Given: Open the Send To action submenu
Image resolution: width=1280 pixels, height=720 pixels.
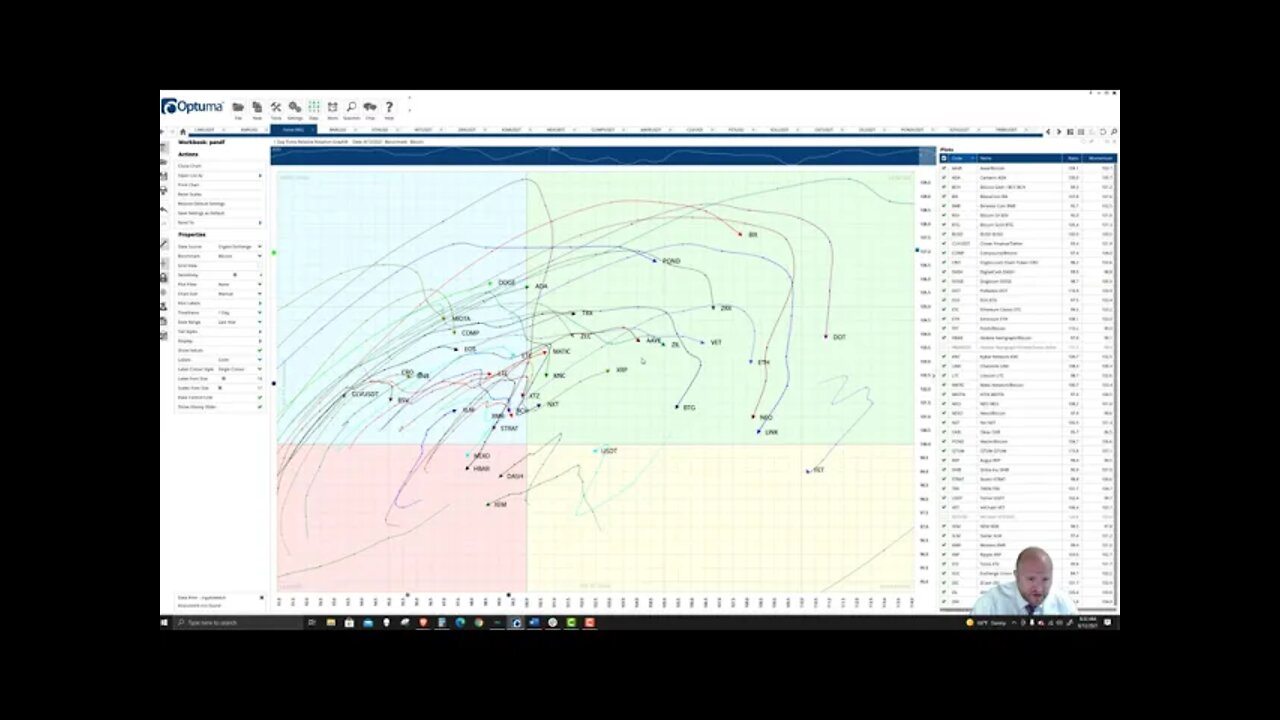Looking at the screenshot, I should click(220, 223).
